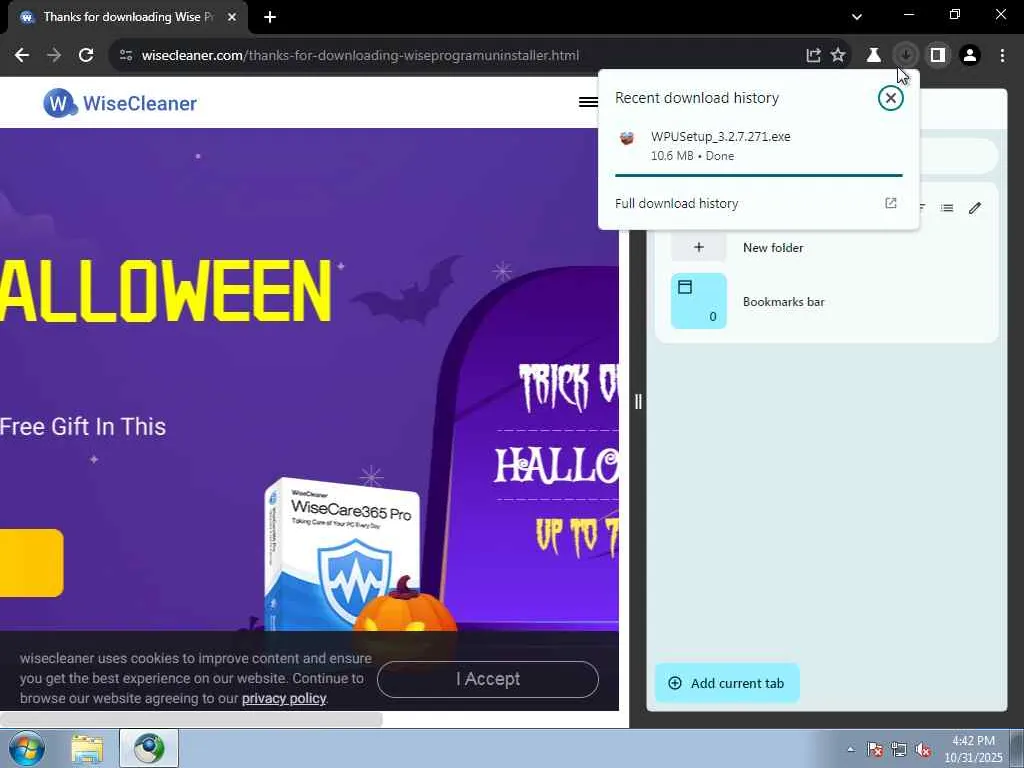Image resolution: width=1024 pixels, height=768 pixels.
Task: Click the muted volume tray icon
Action: [x=923, y=749]
